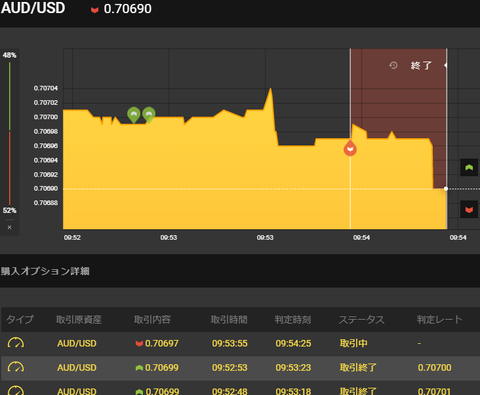
Task: Click the 09:53:18 expiry time cell
Action: 293,391
